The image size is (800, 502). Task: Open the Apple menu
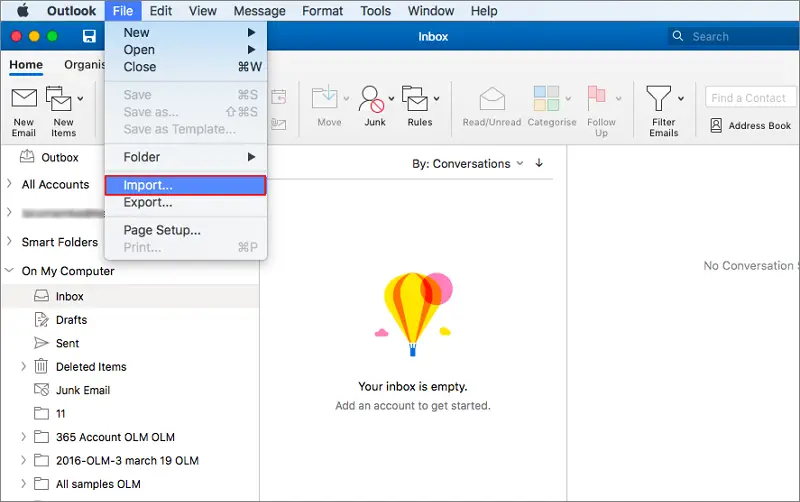[22, 10]
